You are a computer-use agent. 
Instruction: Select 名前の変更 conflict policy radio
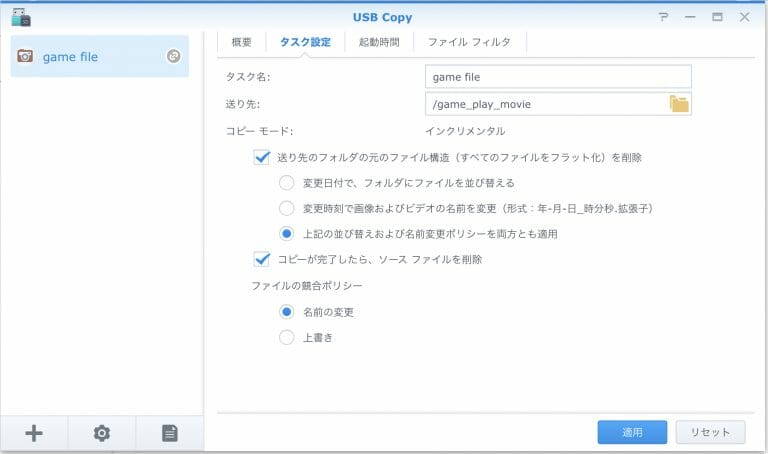tap(287, 312)
